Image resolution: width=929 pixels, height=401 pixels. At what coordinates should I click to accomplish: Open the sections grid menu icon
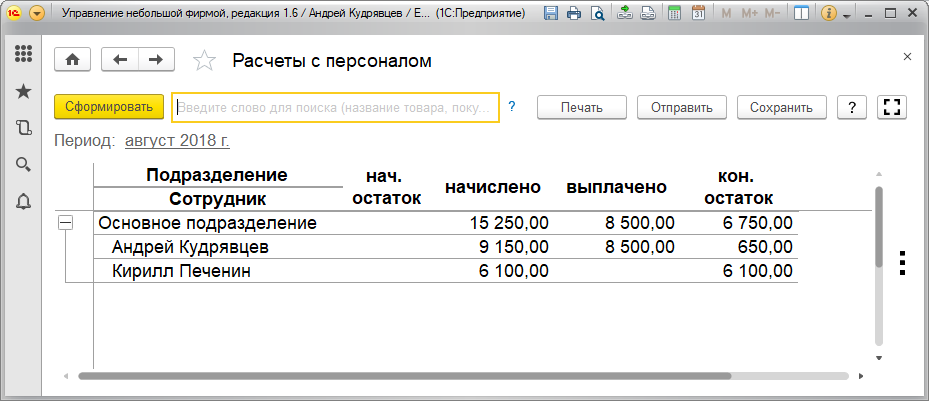tap(23, 53)
